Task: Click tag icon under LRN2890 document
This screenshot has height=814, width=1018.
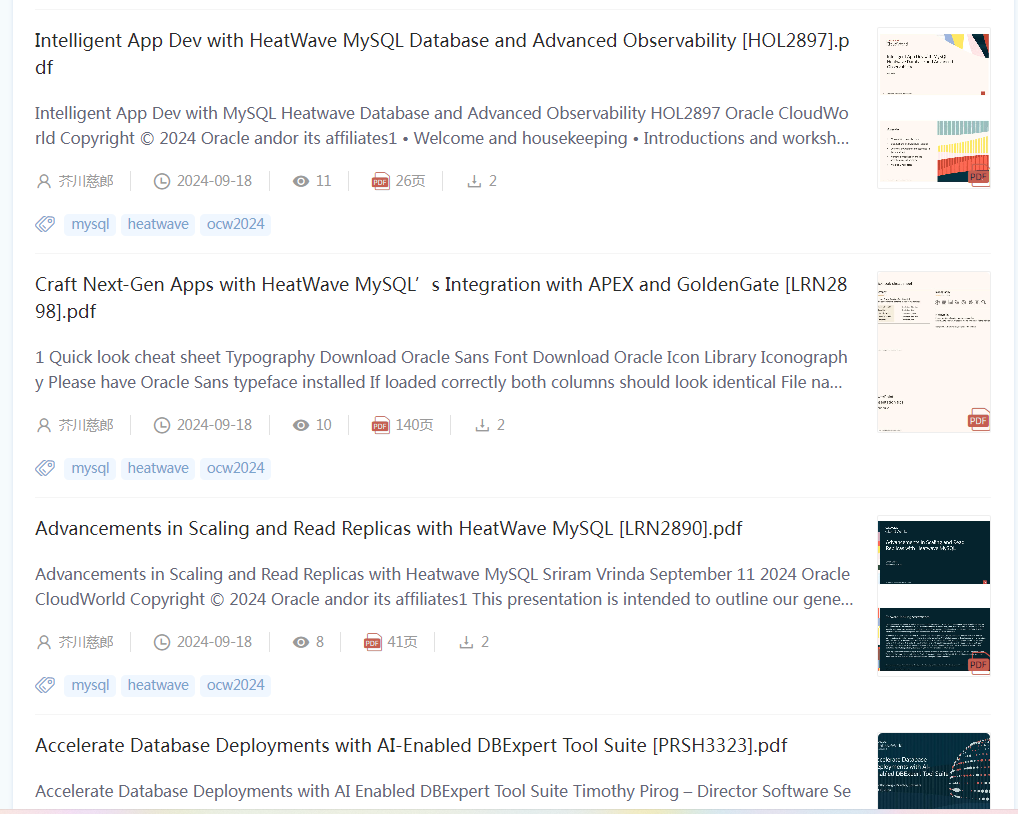Action: (45, 685)
